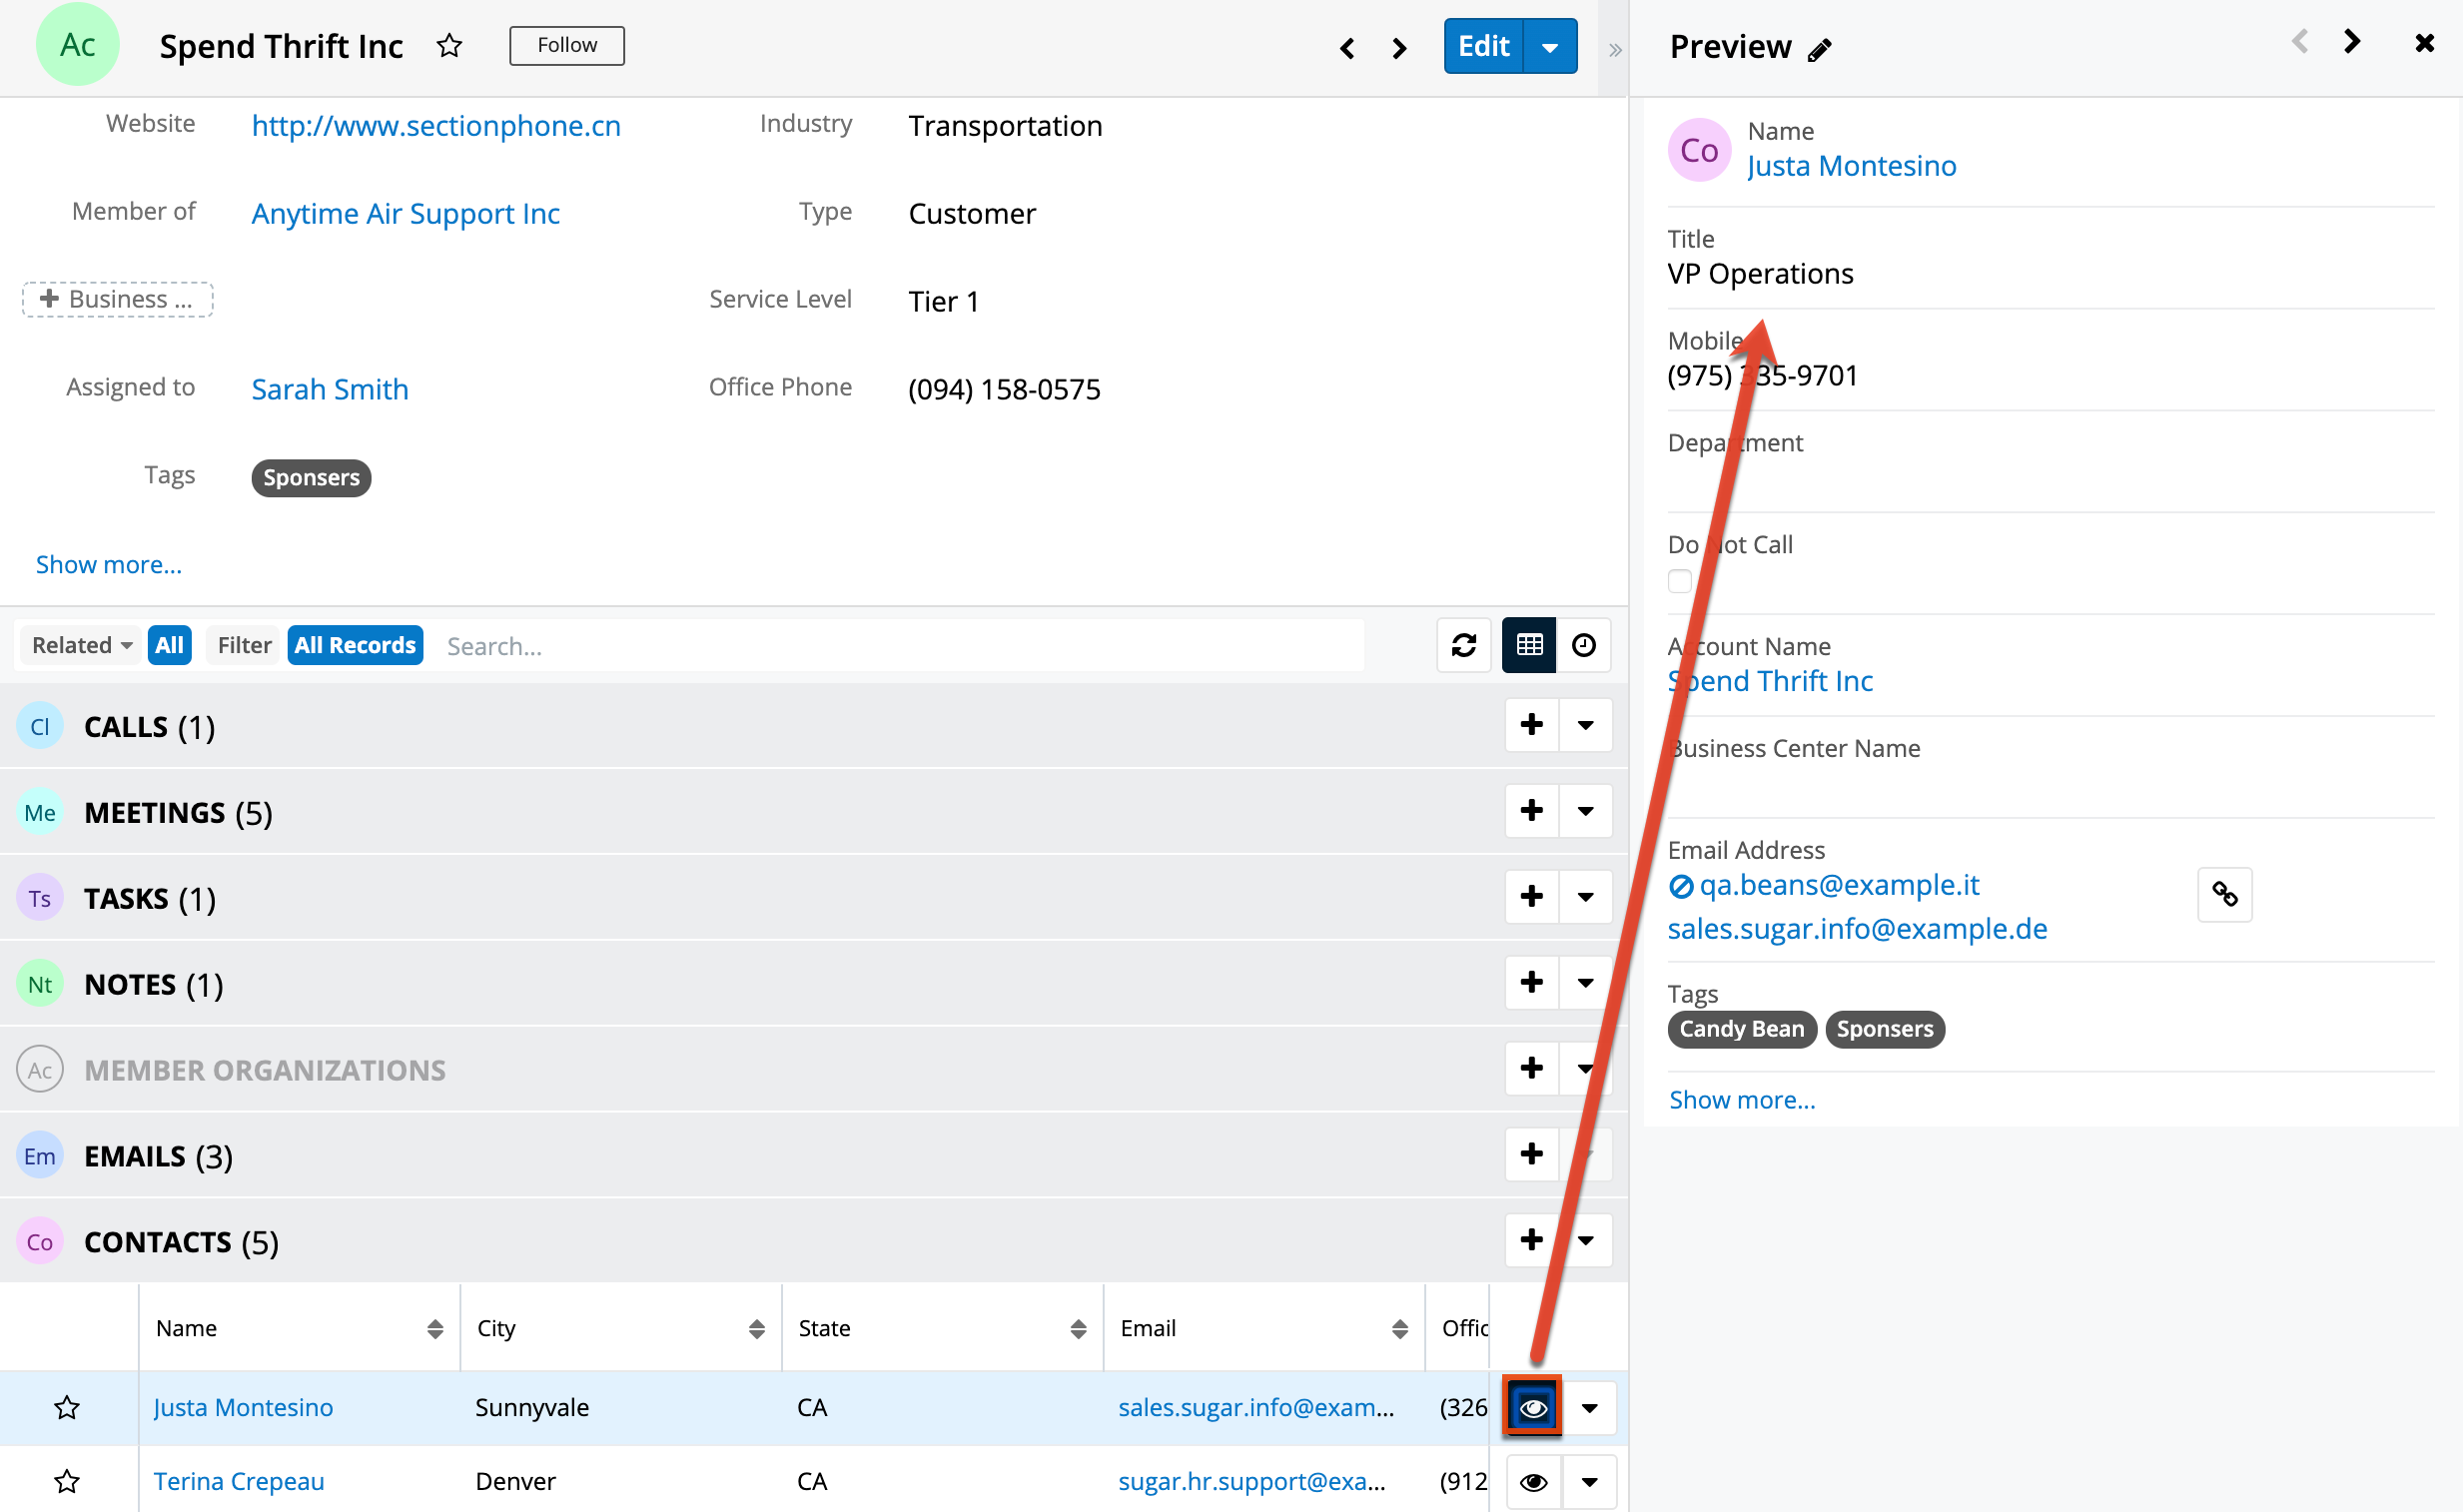
Task: Open the Related filter dropdown
Action: coord(79,645)
